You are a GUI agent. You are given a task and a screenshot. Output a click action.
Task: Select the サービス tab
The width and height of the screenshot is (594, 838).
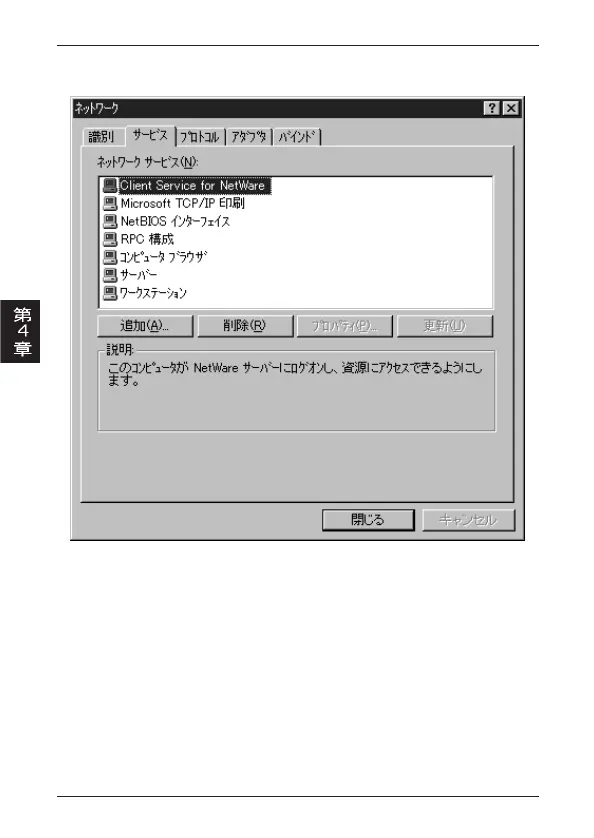coord(150,136)
